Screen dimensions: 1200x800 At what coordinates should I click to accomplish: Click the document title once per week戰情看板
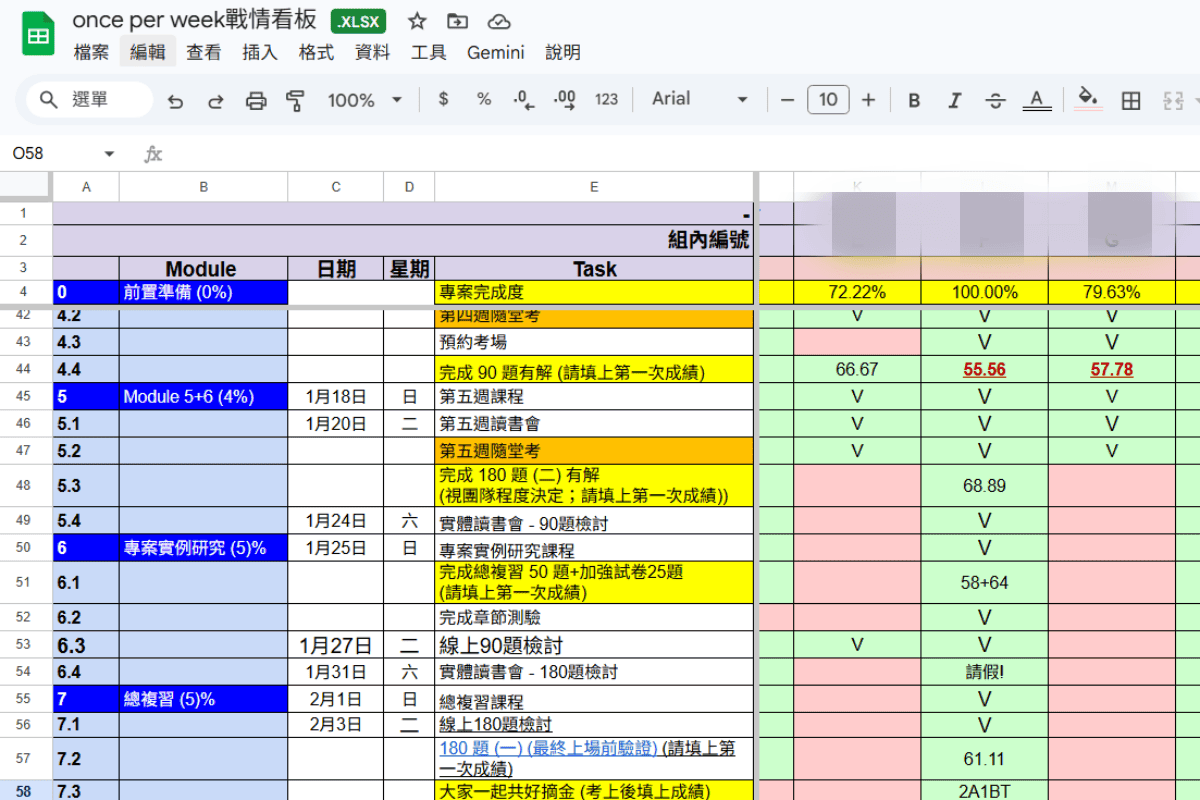pyautogui.click(x=195, y=21)
